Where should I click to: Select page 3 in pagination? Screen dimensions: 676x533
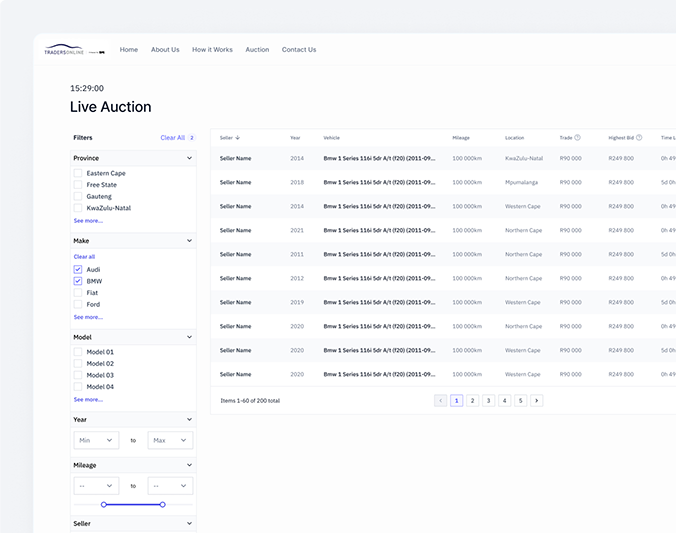(488, 400)
